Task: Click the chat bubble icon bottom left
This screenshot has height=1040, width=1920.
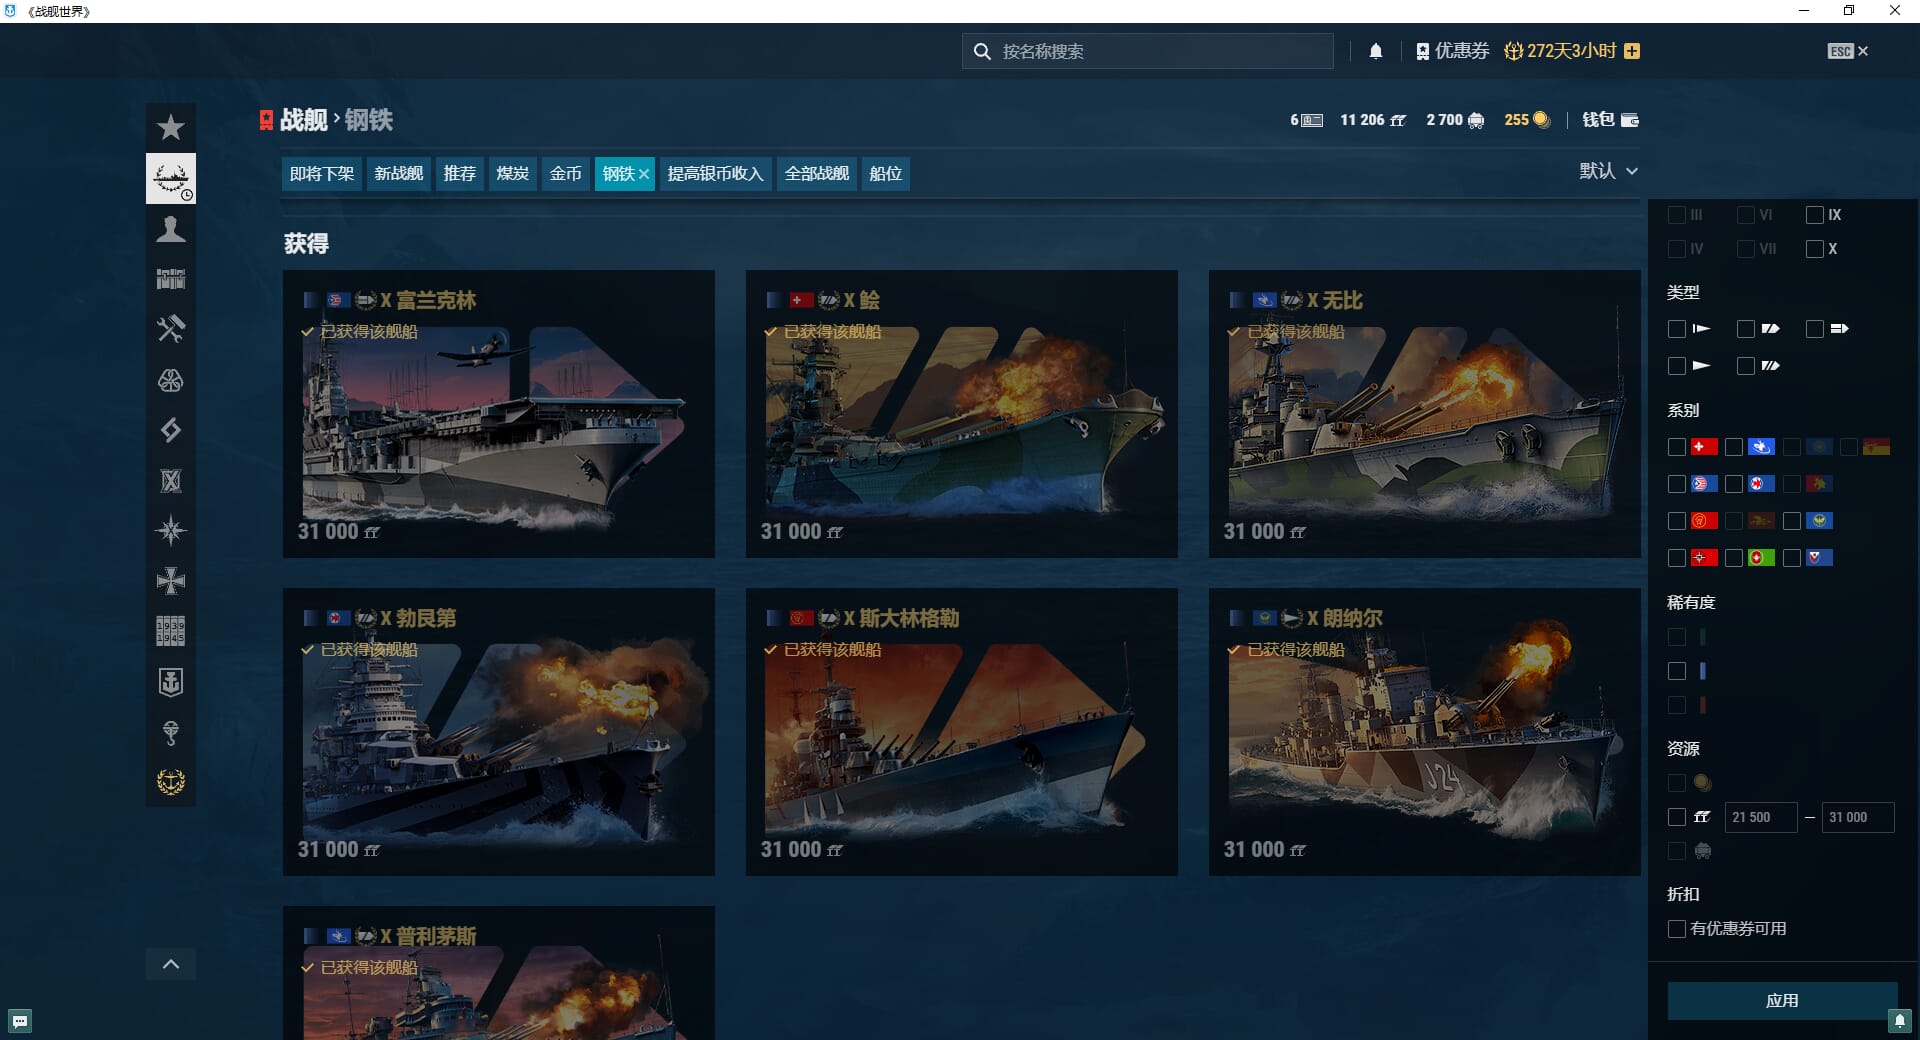Action: 20,1021
